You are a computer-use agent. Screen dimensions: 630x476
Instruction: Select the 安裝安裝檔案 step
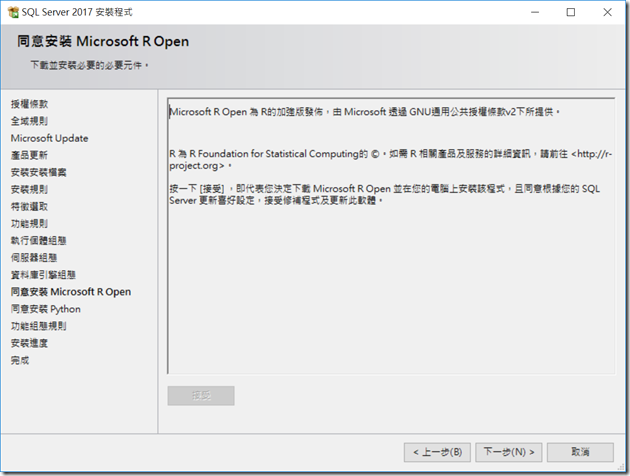pyautogui.click(x=39, y=172)
